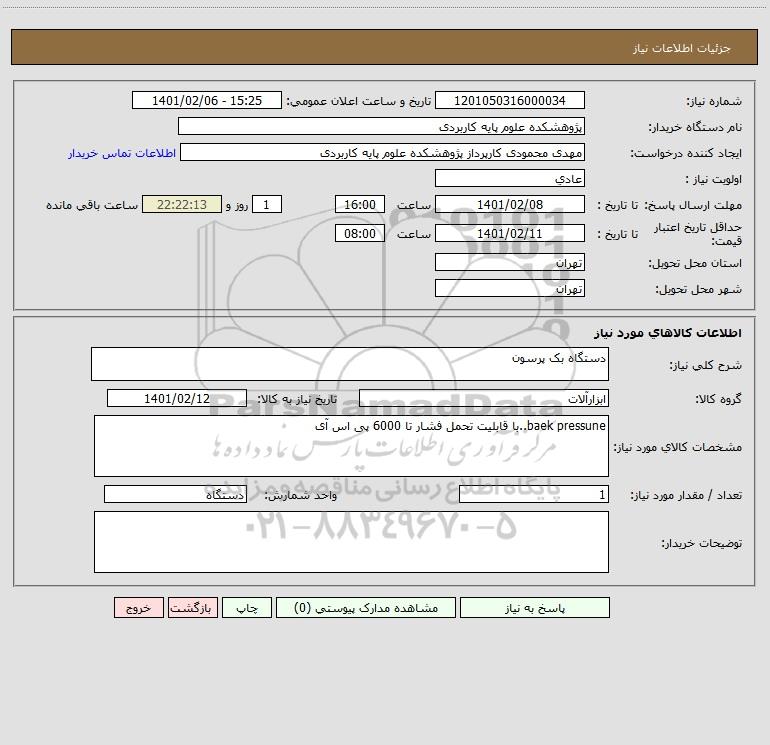Click the remaining time countdown 22:22:13
The width and height of the screenshot is (770, 745).
click(x=182, y=204)
